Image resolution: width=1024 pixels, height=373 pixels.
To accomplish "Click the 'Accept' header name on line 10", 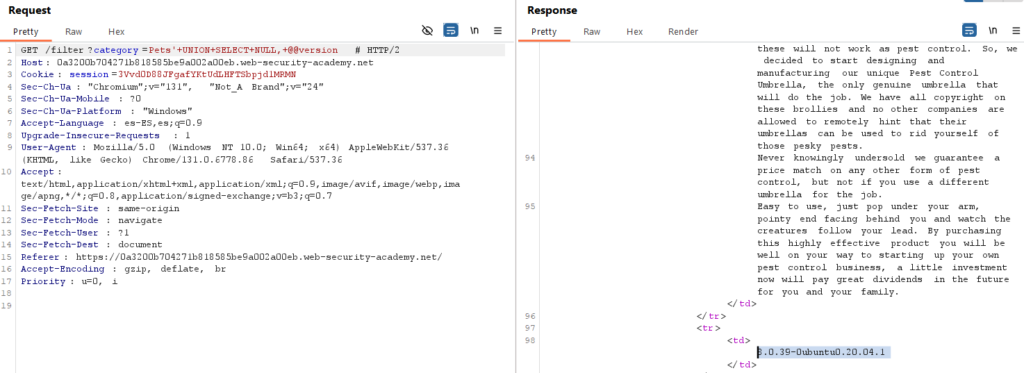I will click(38, 172).
